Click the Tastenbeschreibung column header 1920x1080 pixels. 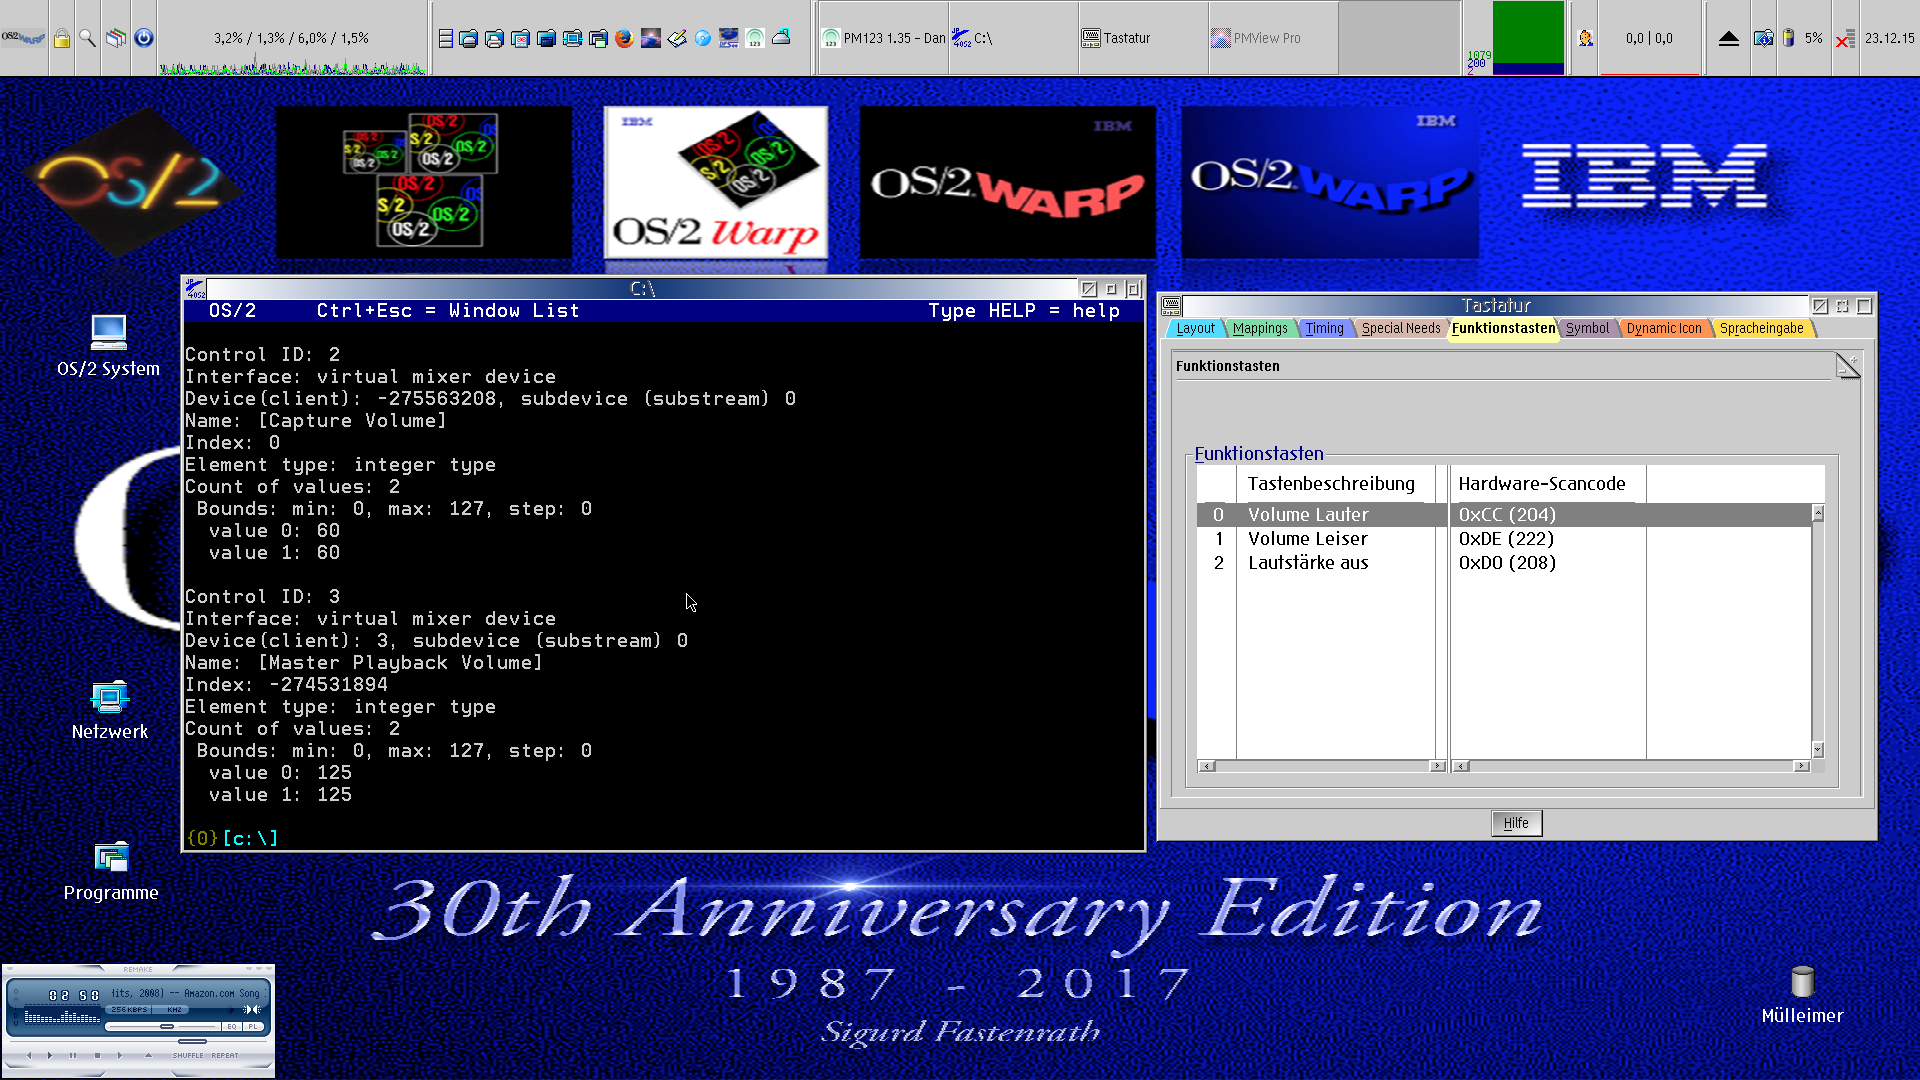pyautogui.click(x=1331, y=484)
